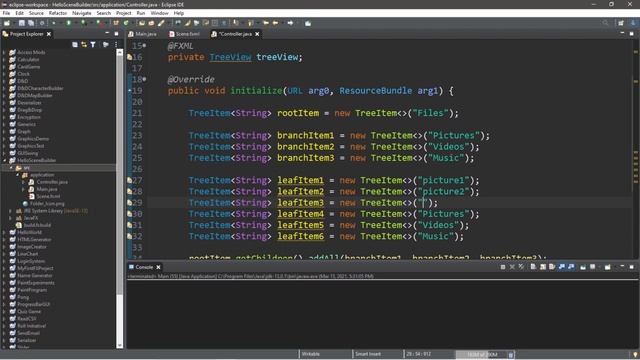
Task: Click the Save All toolbar icon
Action: click(x=31, y=23)
